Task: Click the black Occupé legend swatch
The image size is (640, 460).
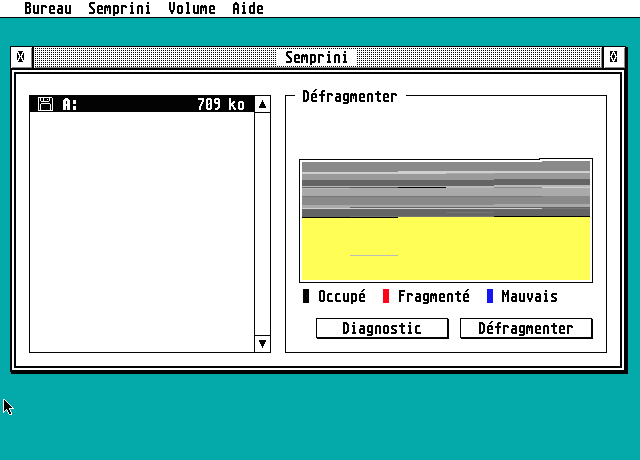Action: pos(306,296)
